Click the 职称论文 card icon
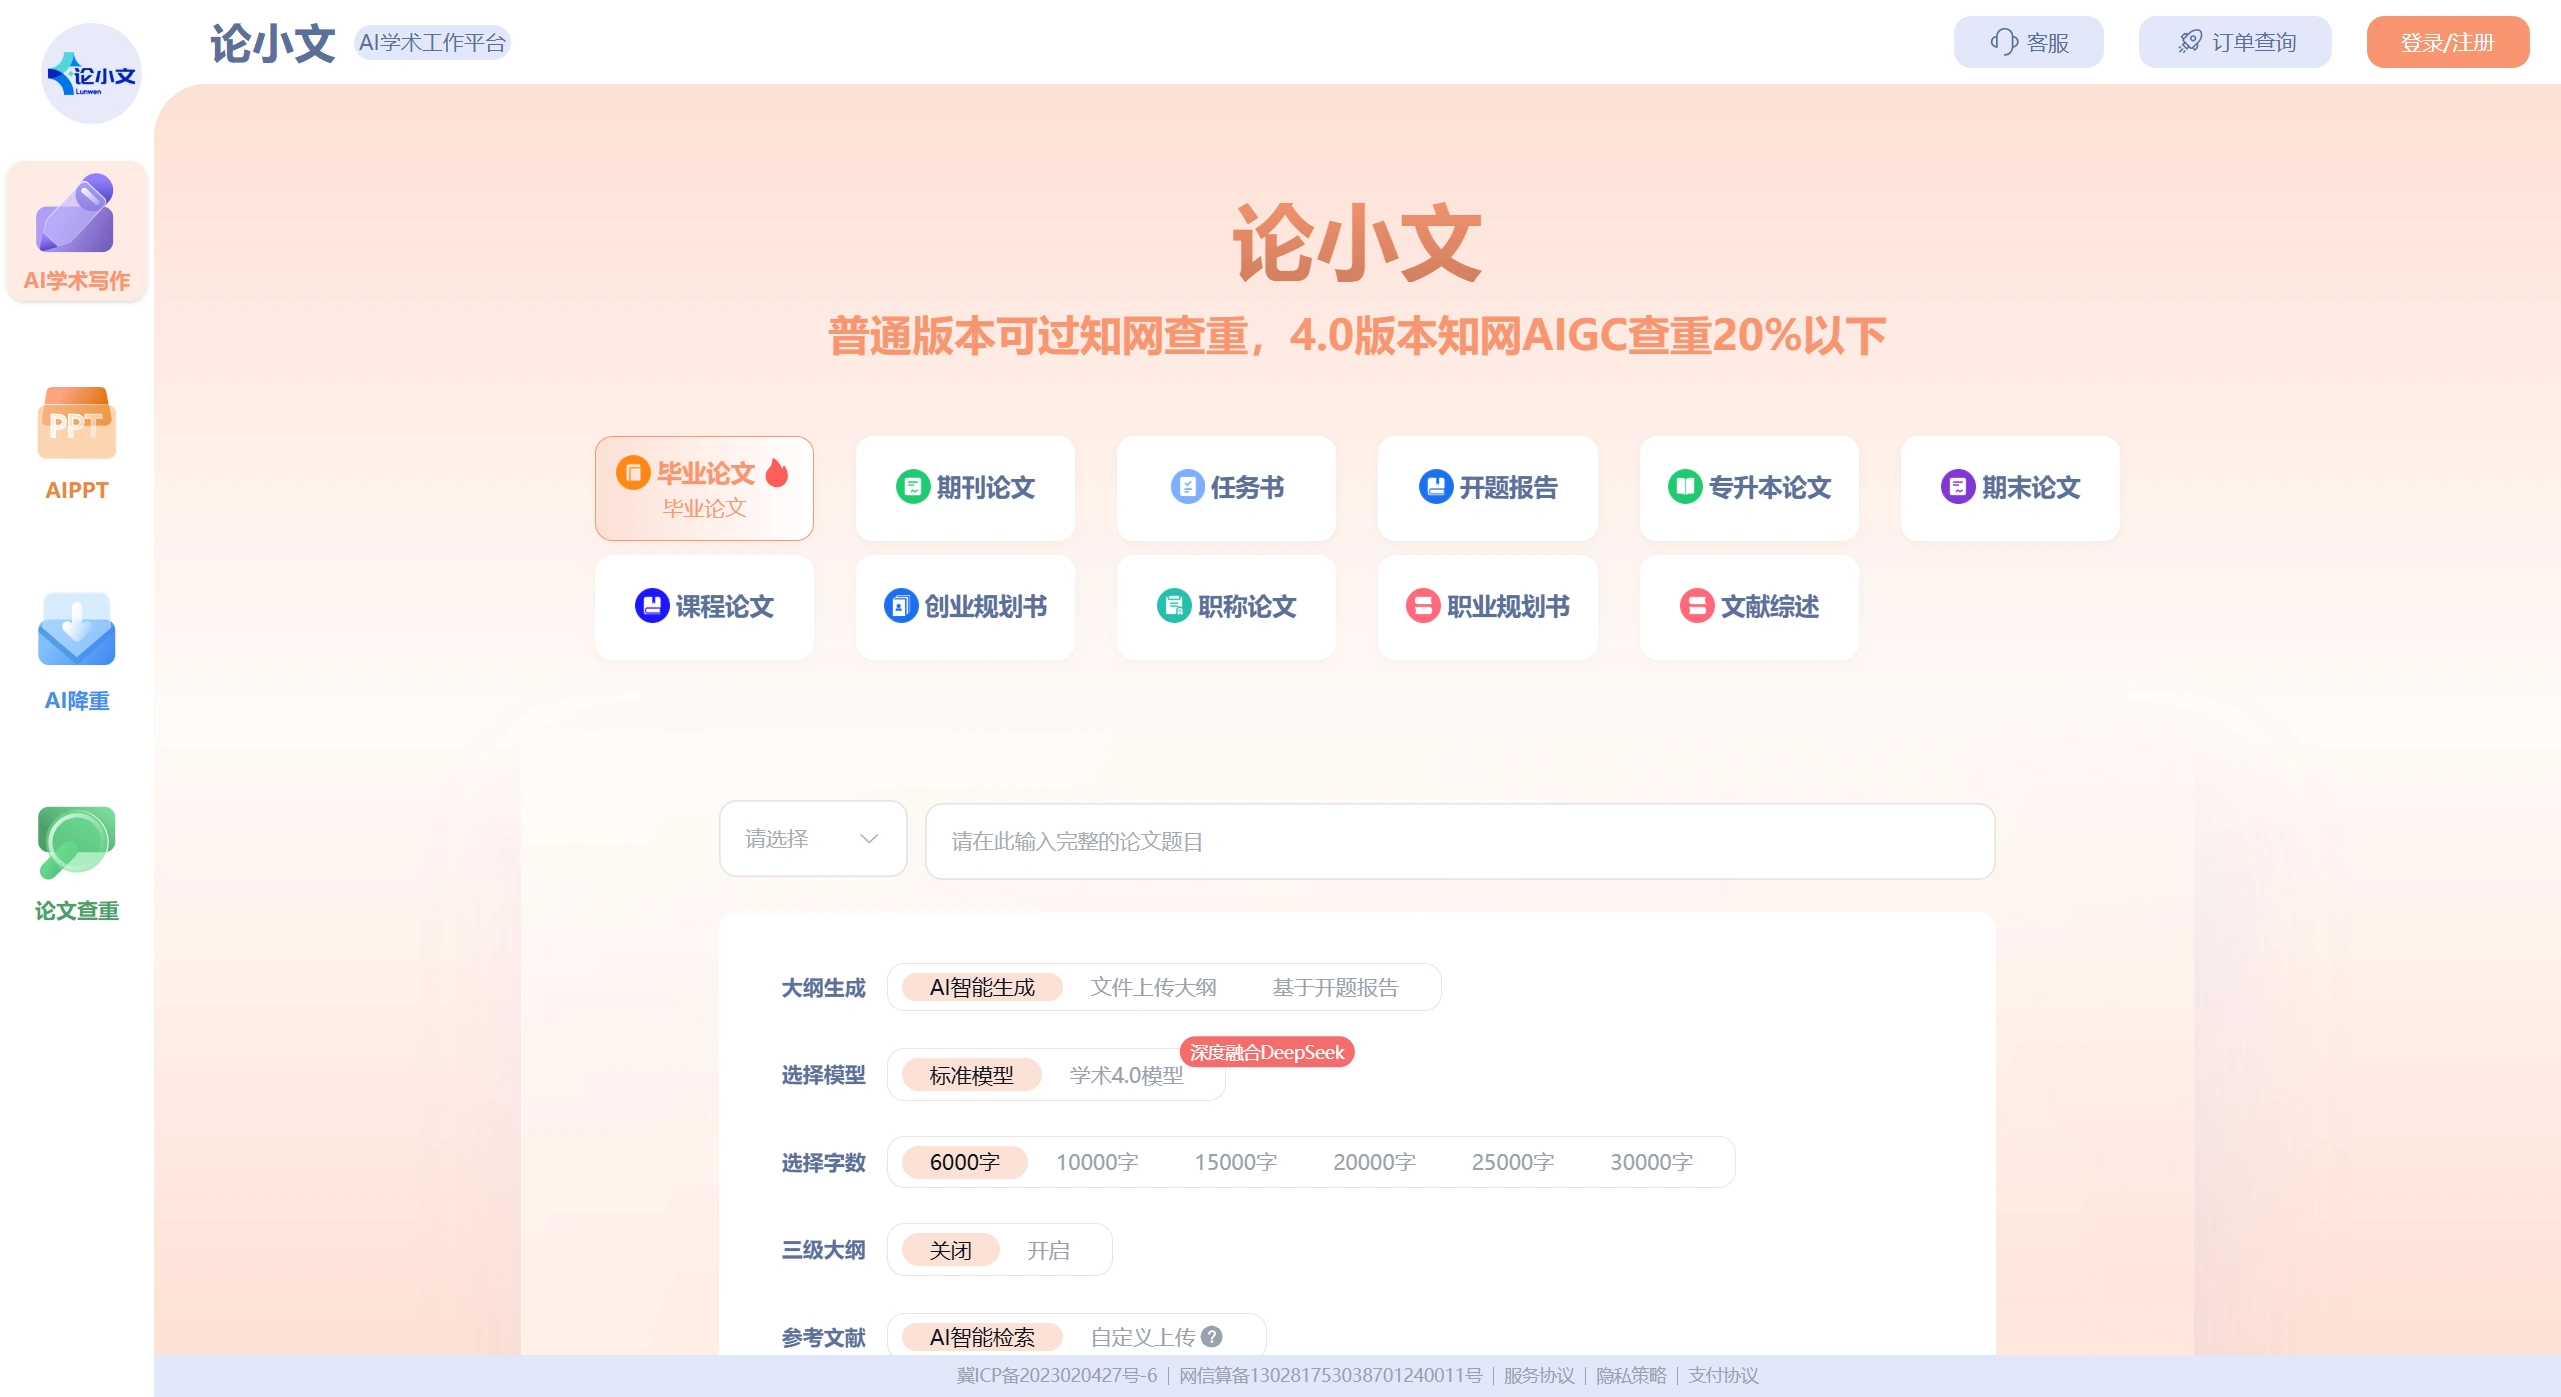The height and width of the screenshot is (1397, 2561). pyautogui.click(x=1175, y=606)
